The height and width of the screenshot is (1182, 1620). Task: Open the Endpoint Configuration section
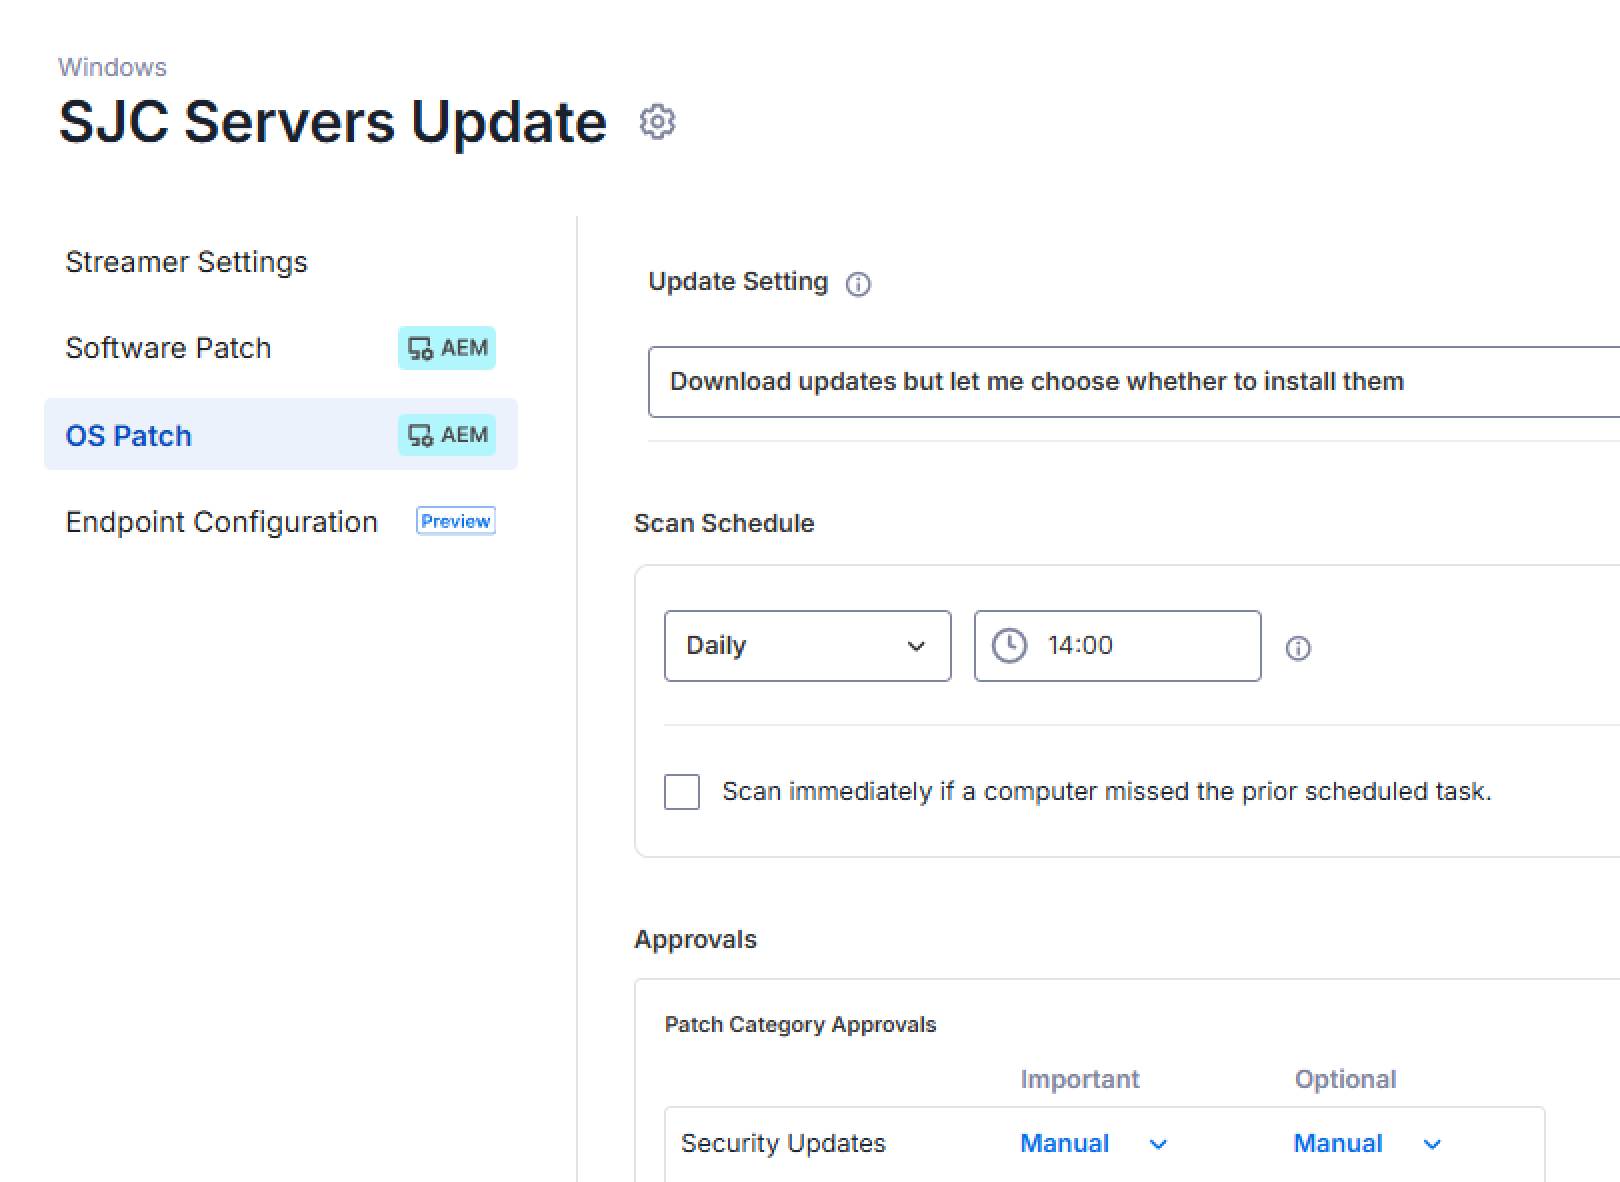click(221, 521)
